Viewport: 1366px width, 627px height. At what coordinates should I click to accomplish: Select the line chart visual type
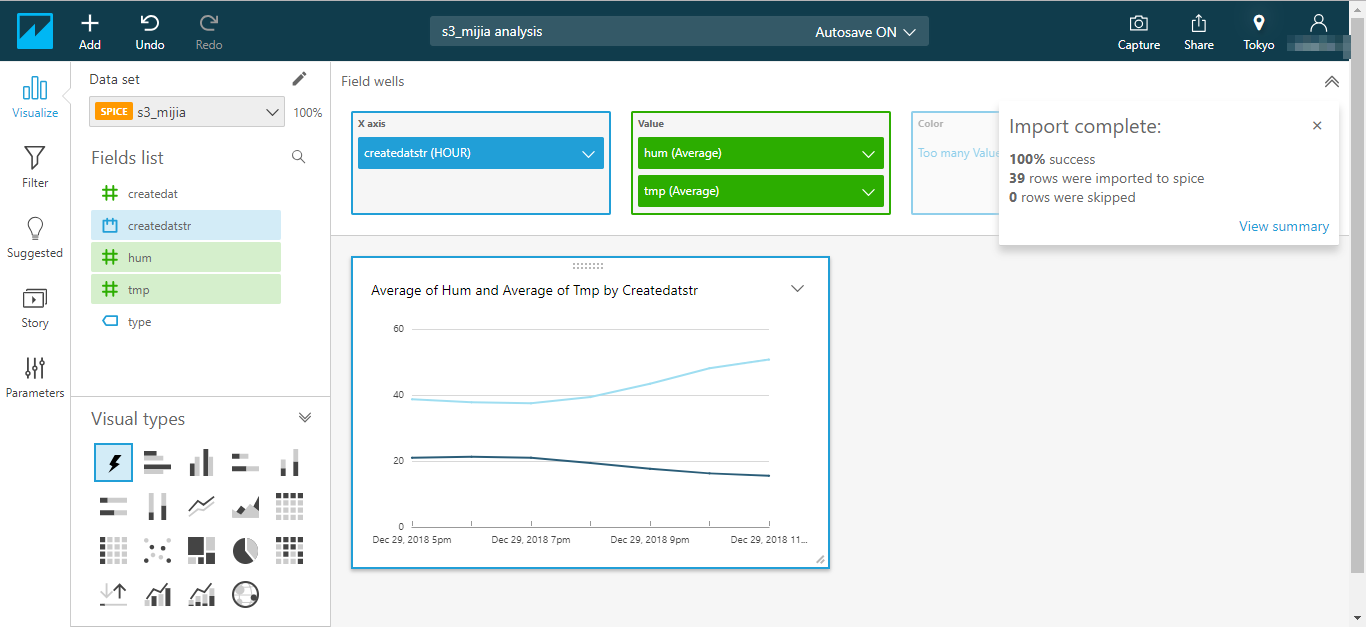click(201, 506)
